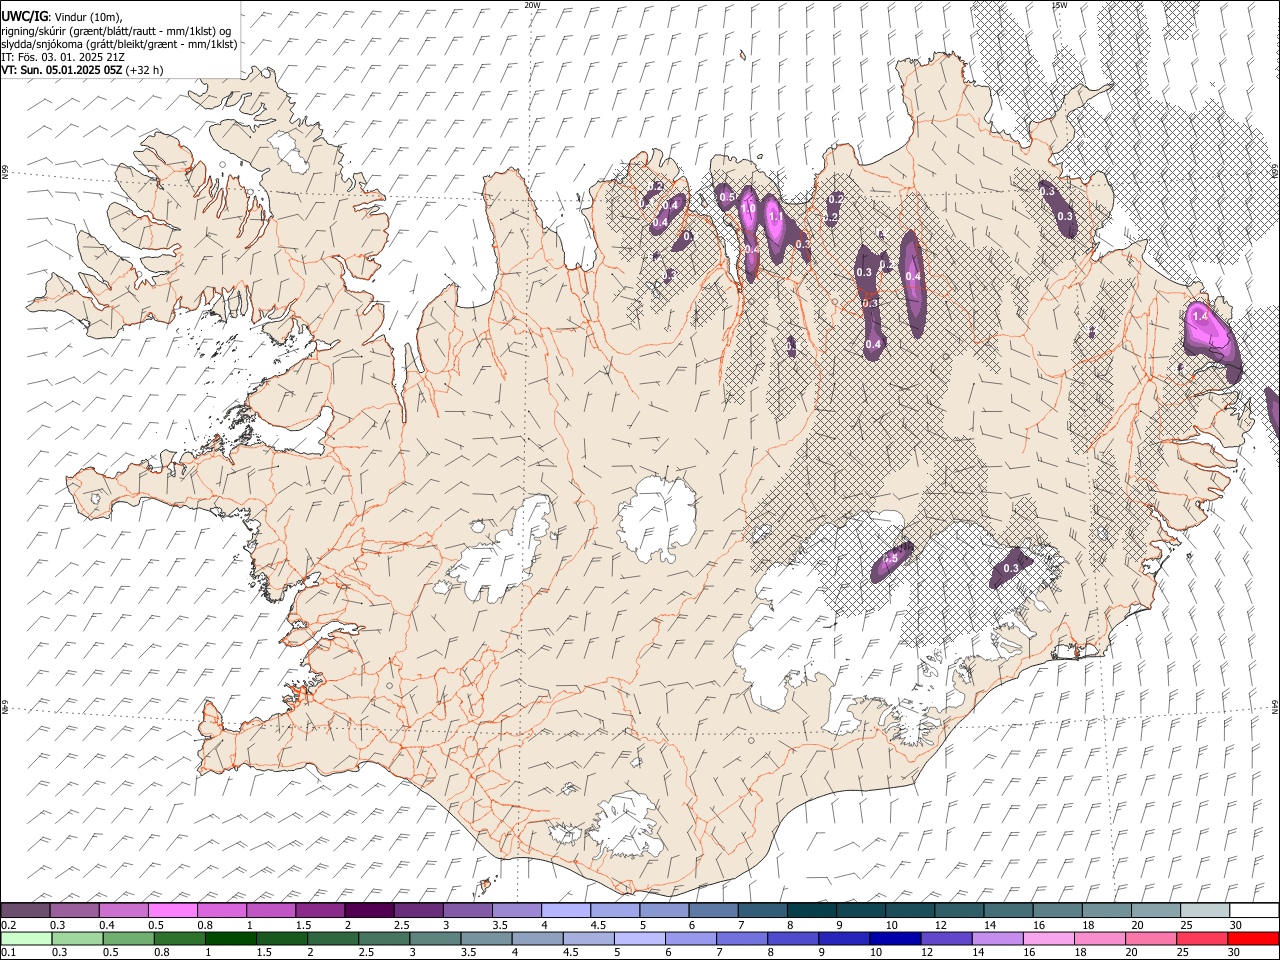Viewport: 1280px width, 960px height.
Task: Pick the darkest purple 2 swatch on snow scale
Action: [x=369, y=910]
